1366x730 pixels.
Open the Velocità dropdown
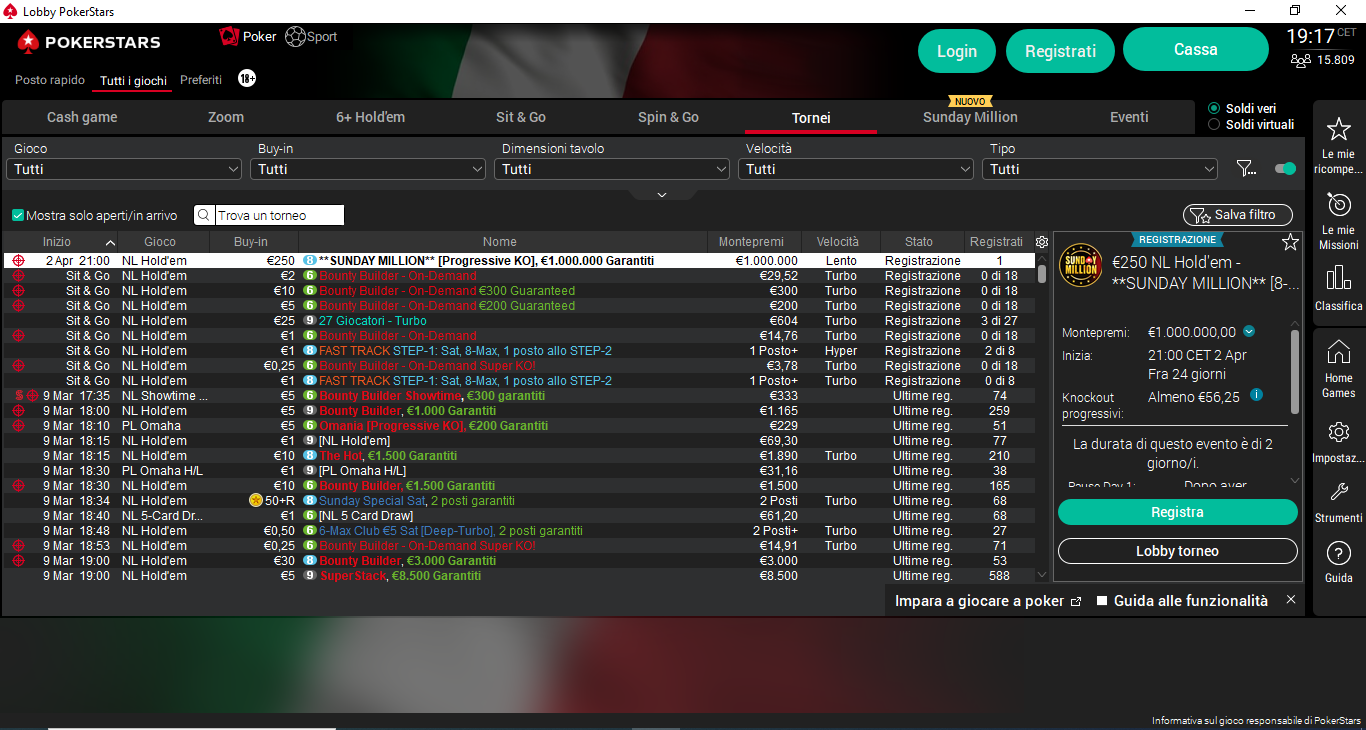tap(856, 169)
